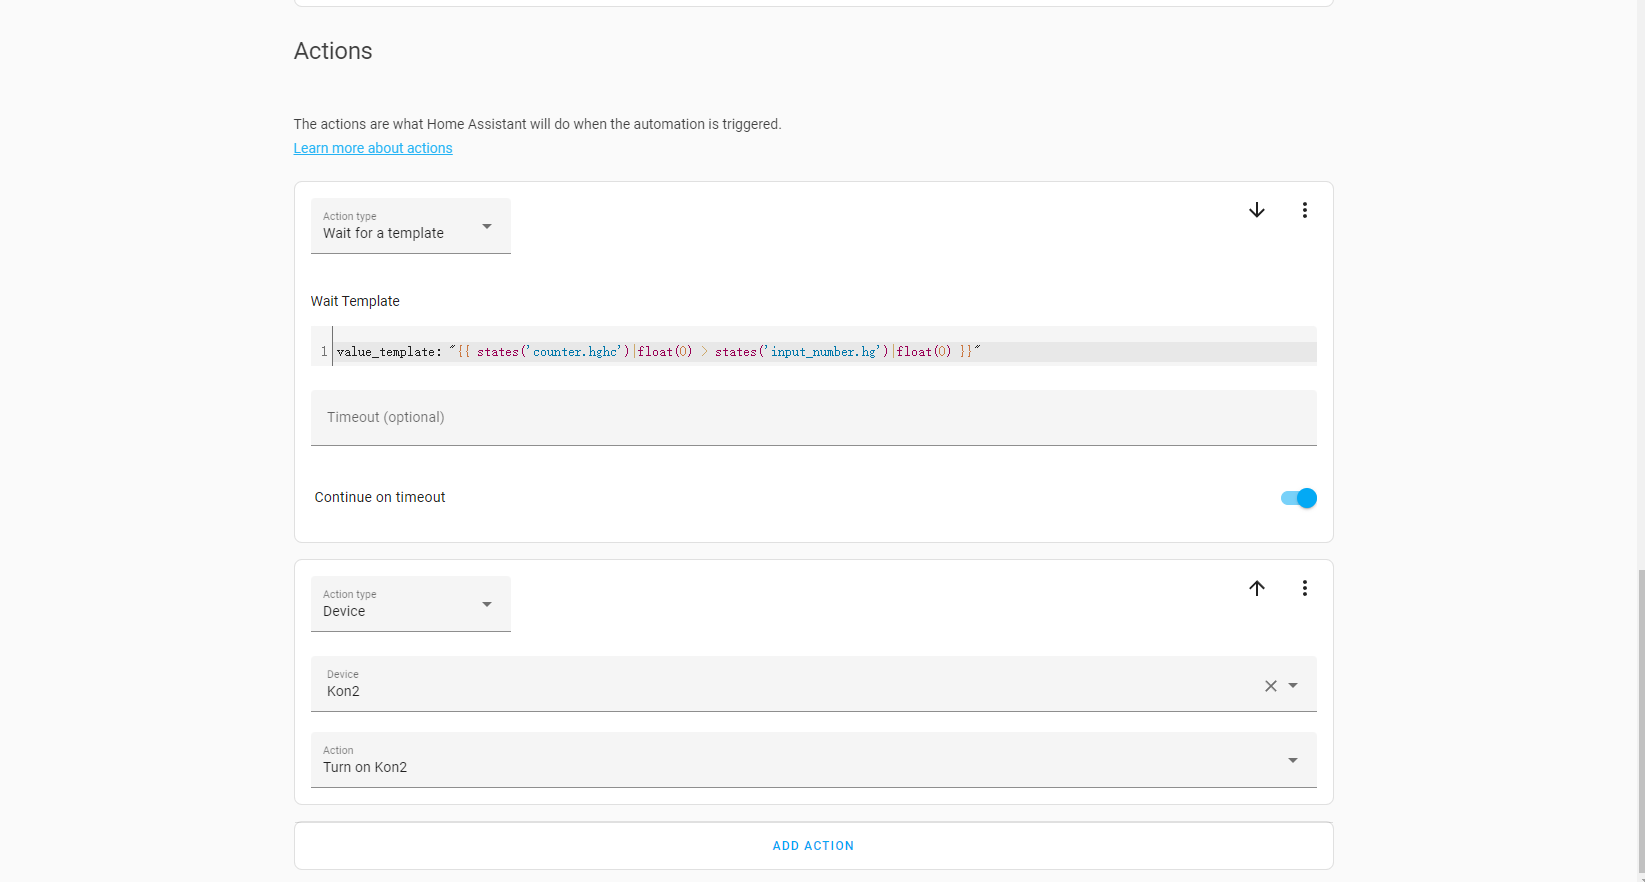The height and width of the screenshot is (882, 1645).
Task: Clear the selected Kon2 device
Action: coord(1270,686)
